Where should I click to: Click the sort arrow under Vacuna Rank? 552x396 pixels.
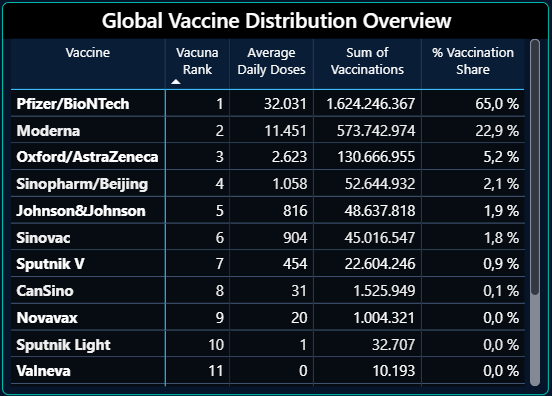[176, 82]
